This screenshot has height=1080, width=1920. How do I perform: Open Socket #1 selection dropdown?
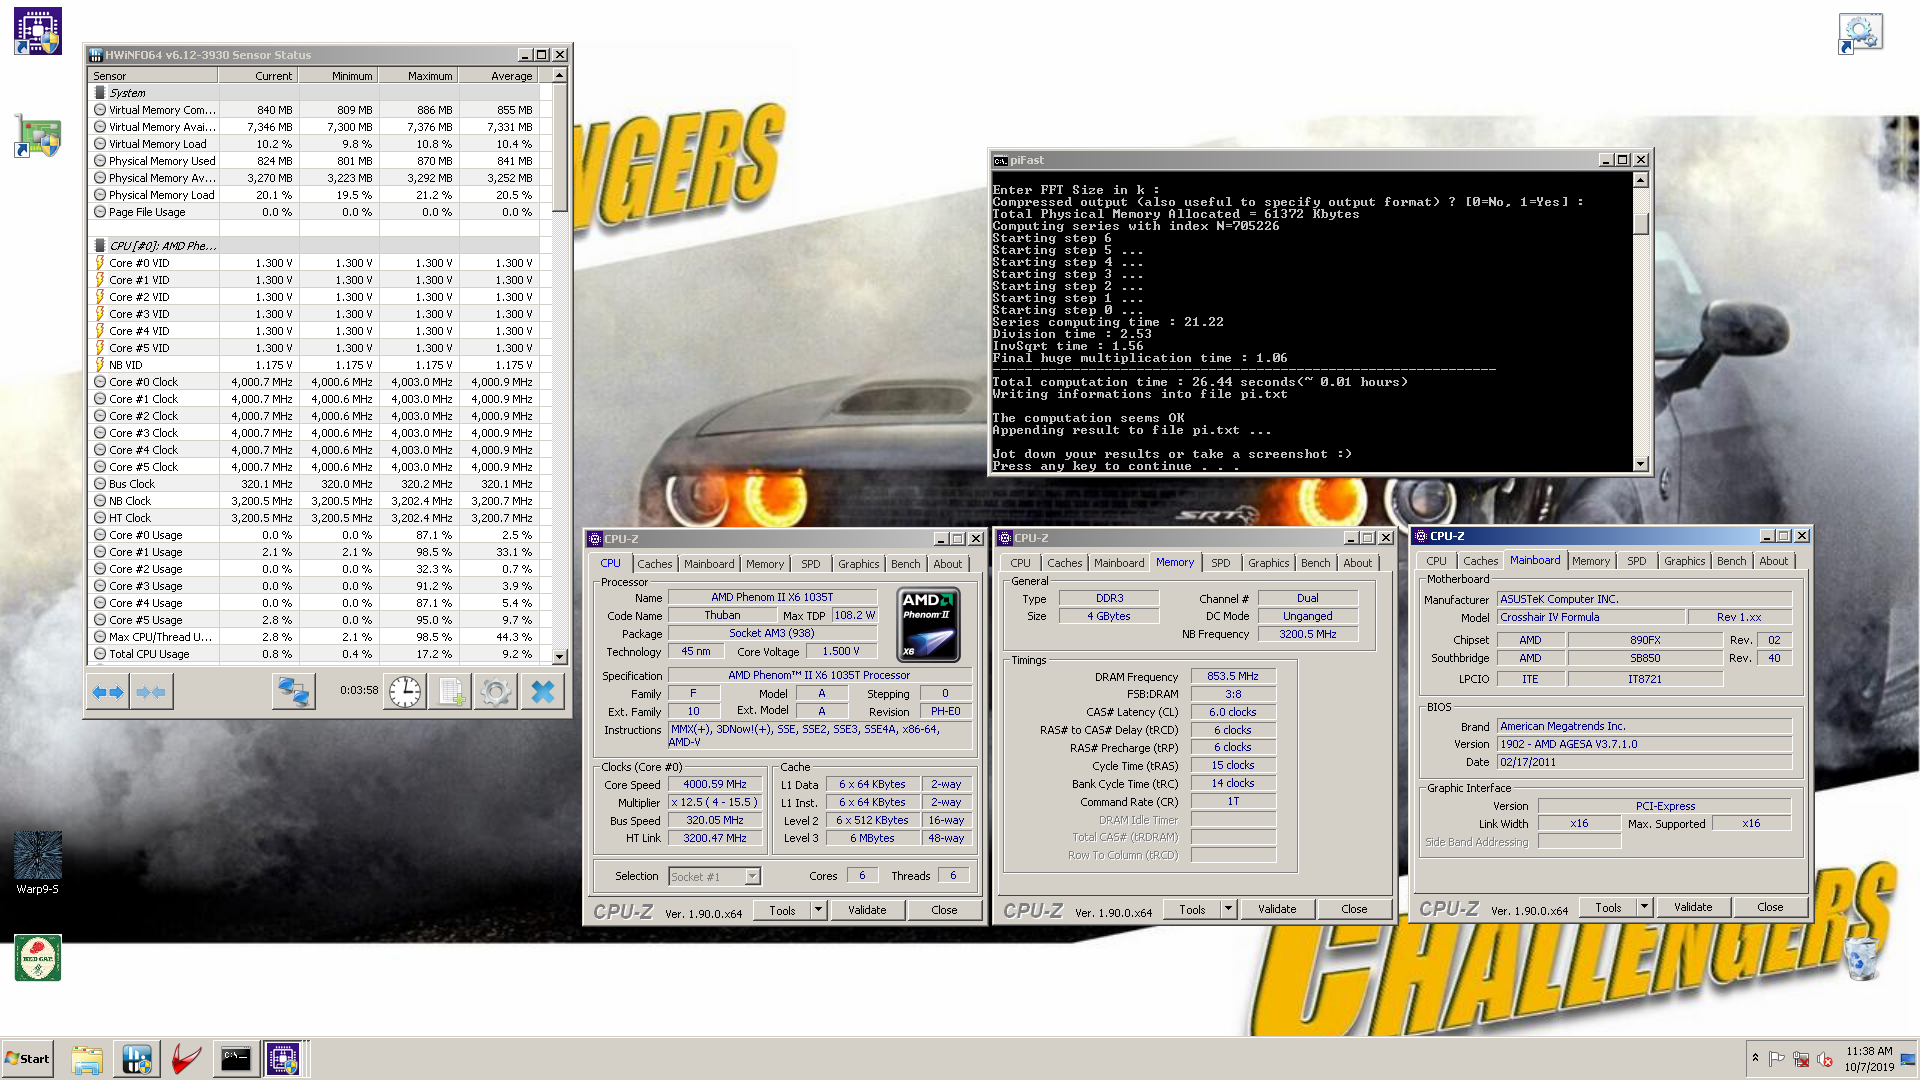pyautogui.click(x=715, y=876)
